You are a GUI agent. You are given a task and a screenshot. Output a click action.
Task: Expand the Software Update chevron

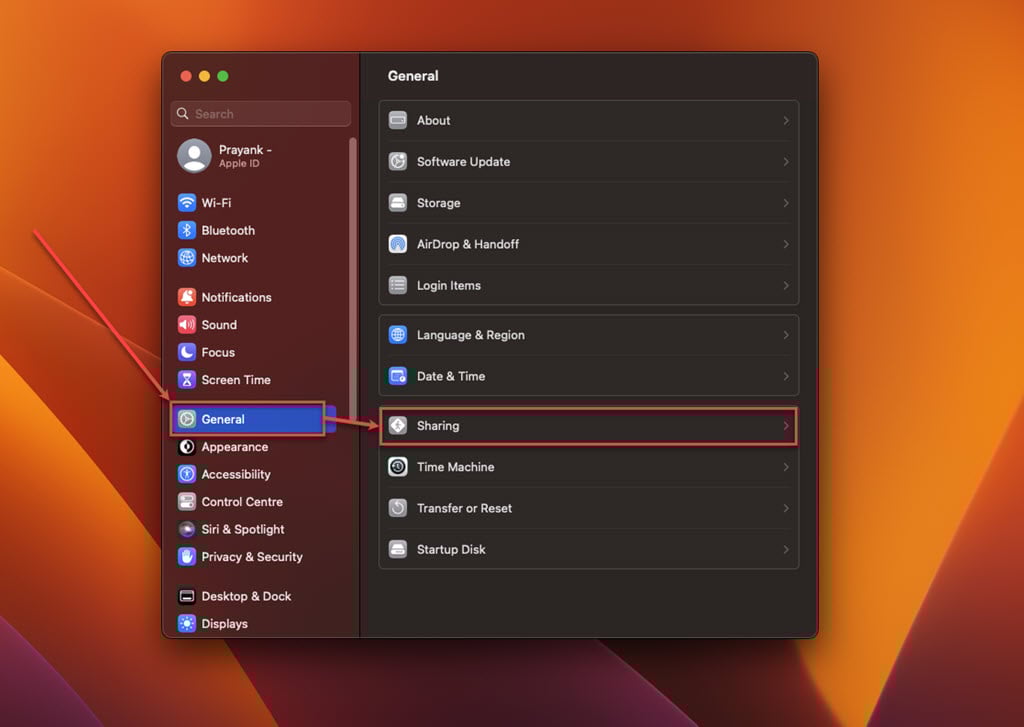pos(786,161)
